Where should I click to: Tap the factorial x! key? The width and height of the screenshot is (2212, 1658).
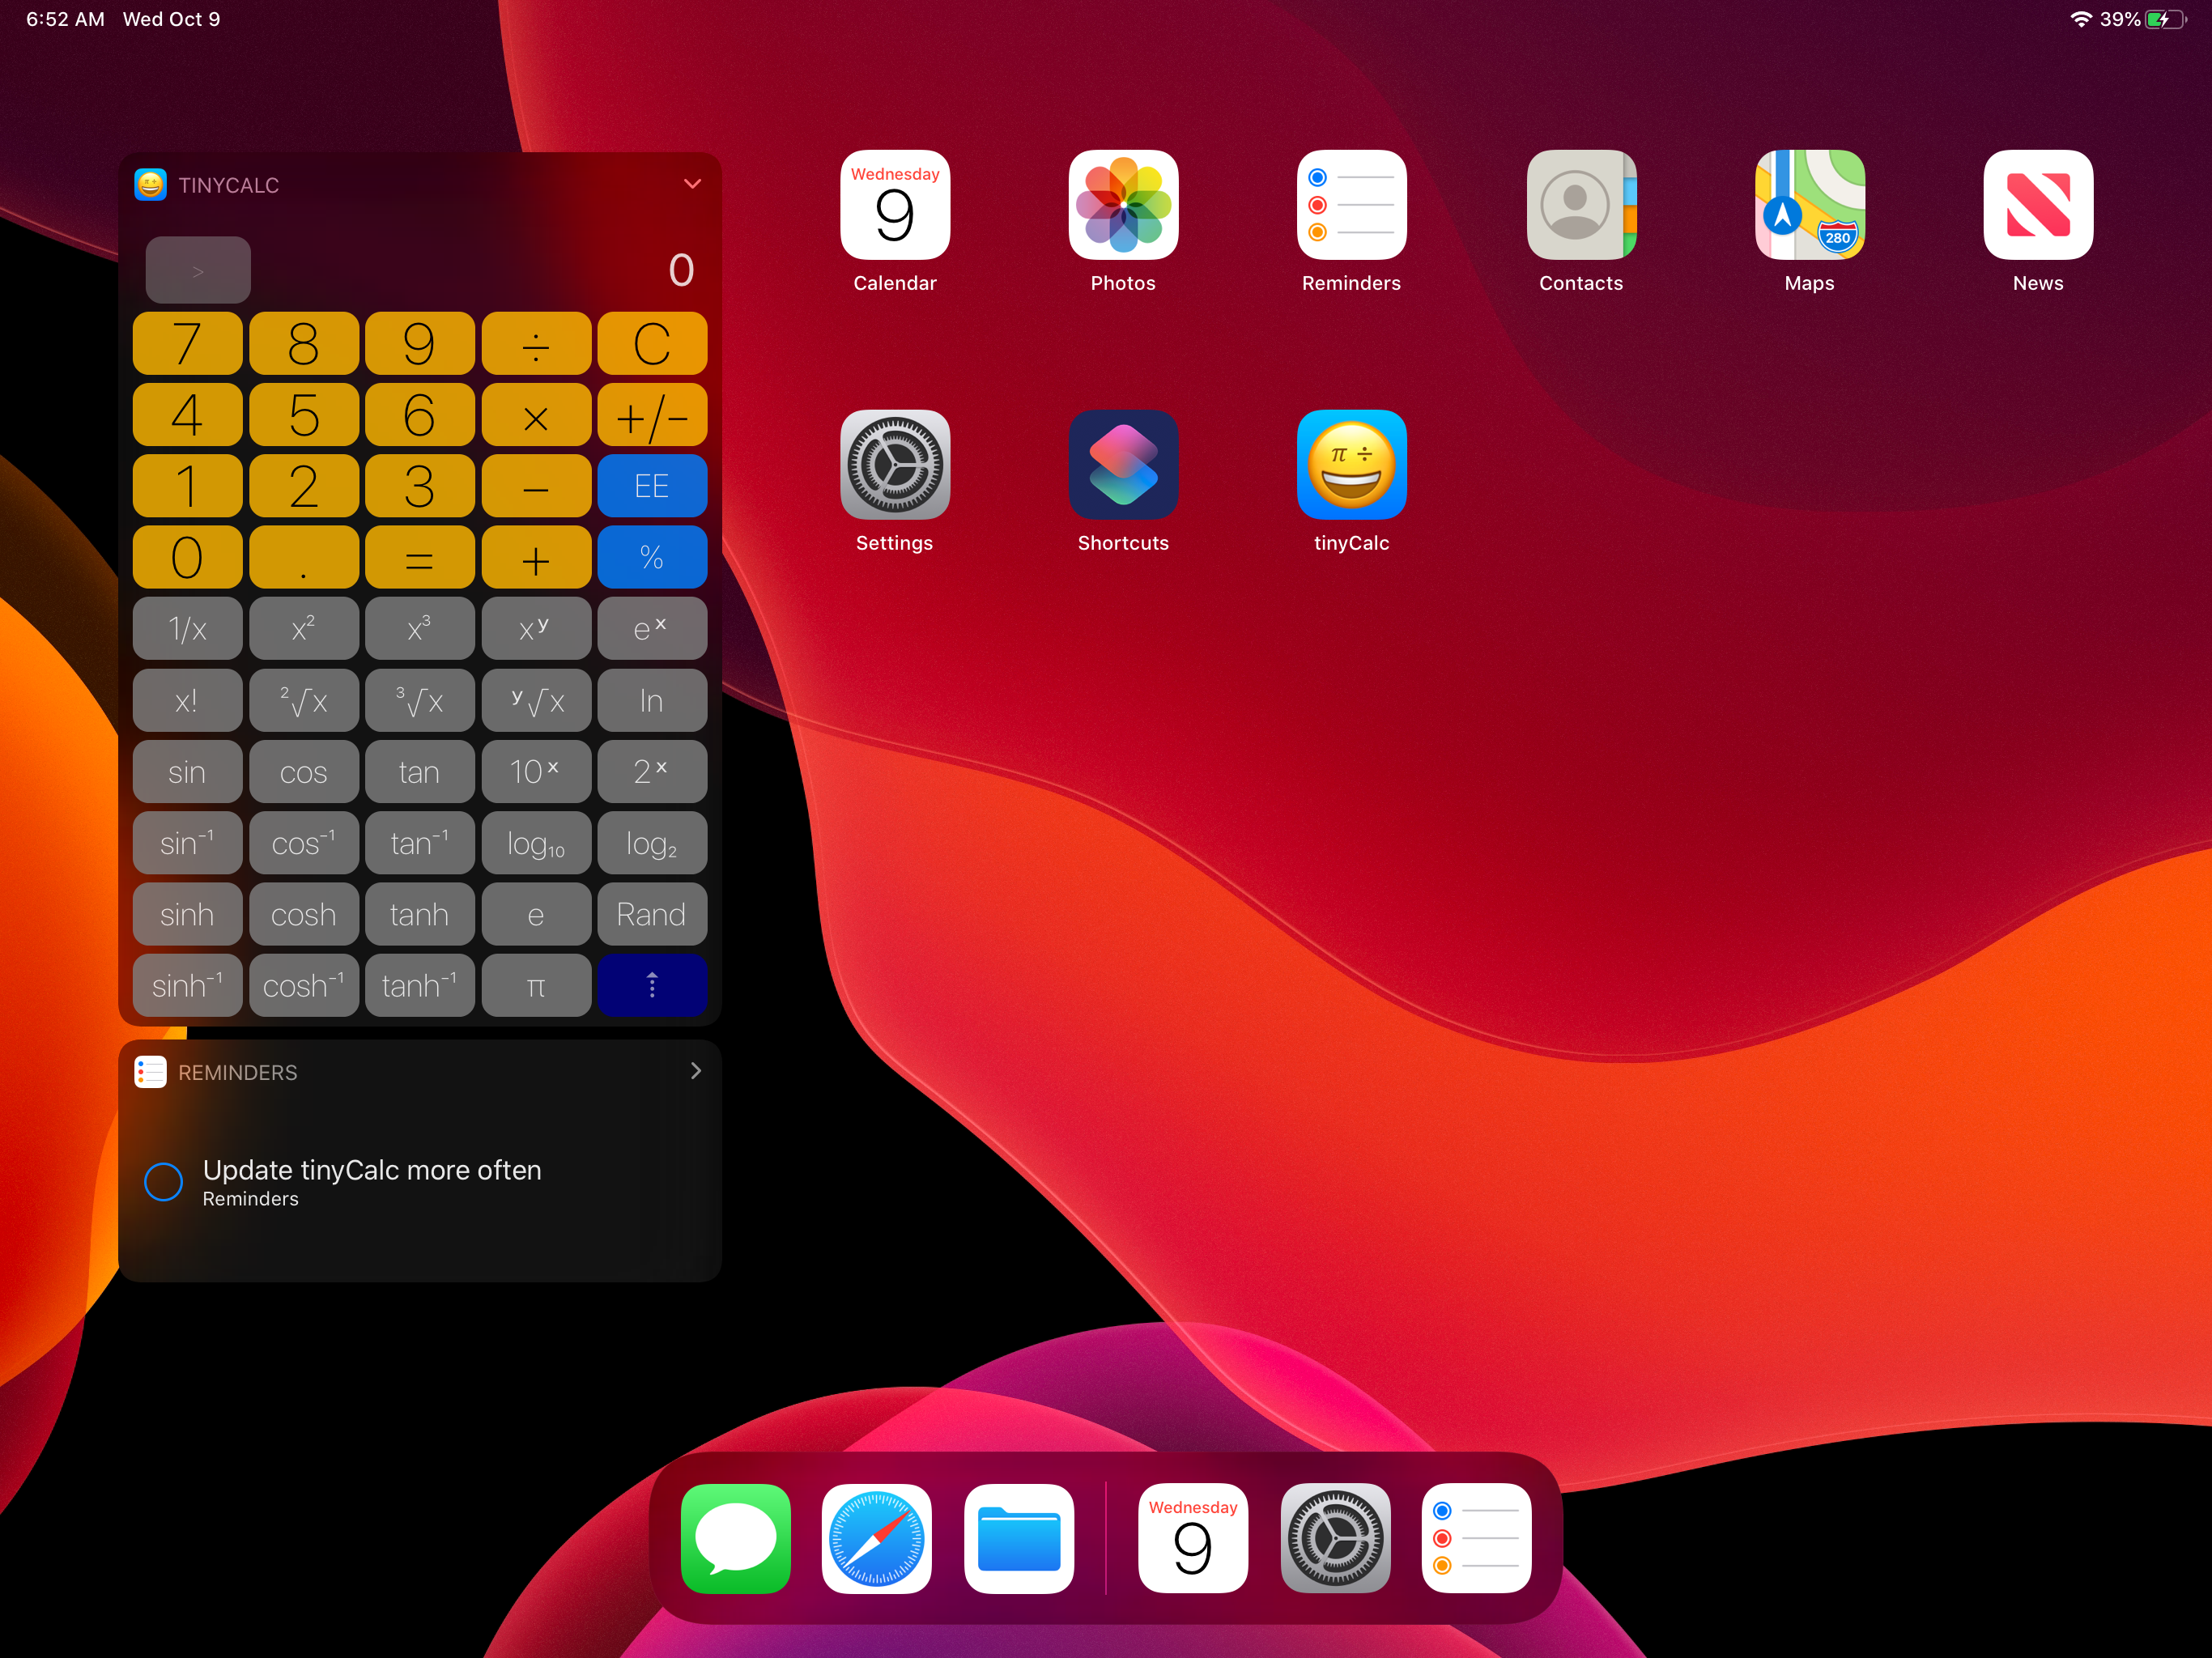click(187, 700)
